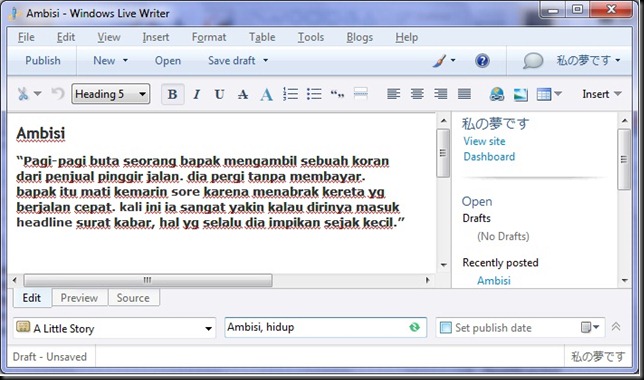The image size is (644, 380).
Task: Open the Edit menu
Action: tap(66, 37)
